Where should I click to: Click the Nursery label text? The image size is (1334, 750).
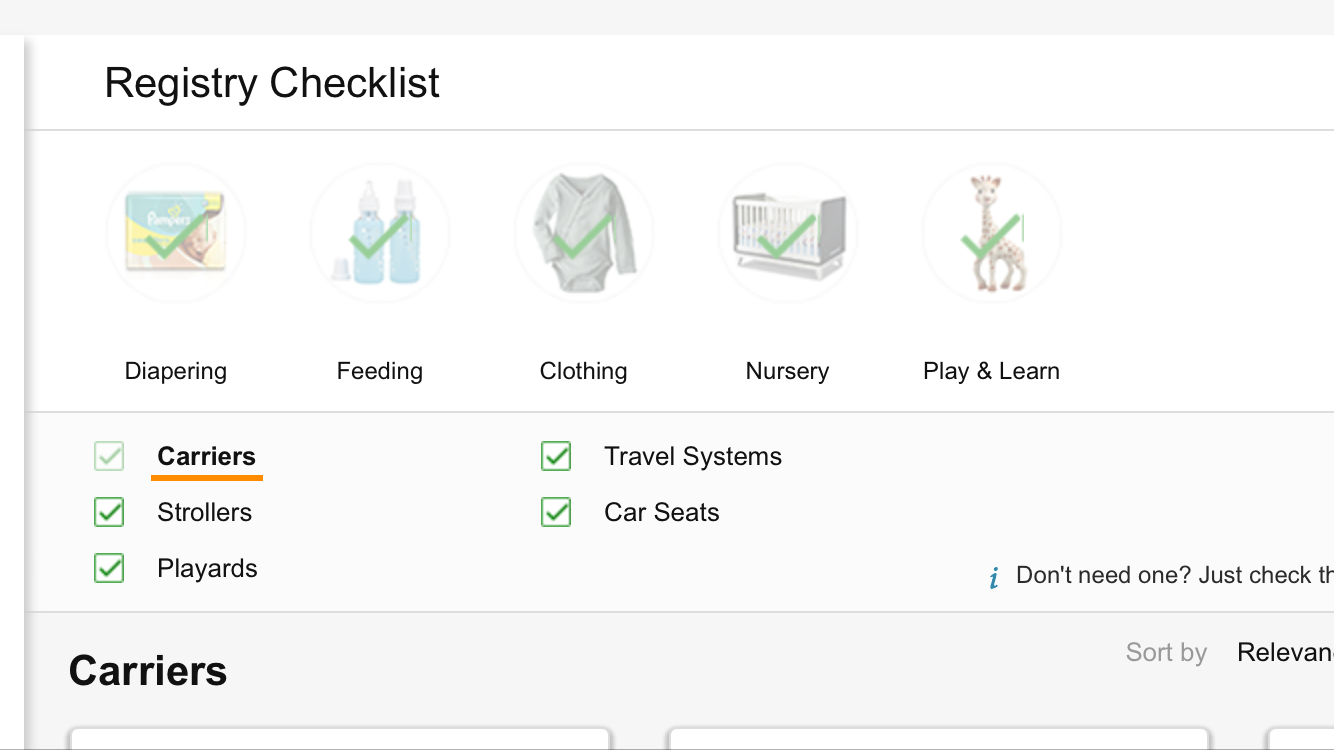coord(788,371)
